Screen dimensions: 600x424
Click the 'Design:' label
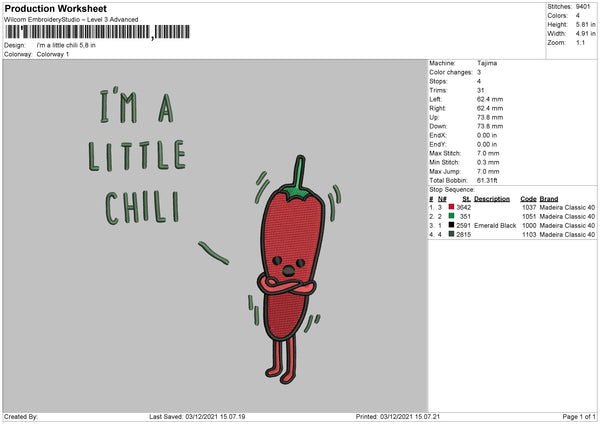point(15,45)
